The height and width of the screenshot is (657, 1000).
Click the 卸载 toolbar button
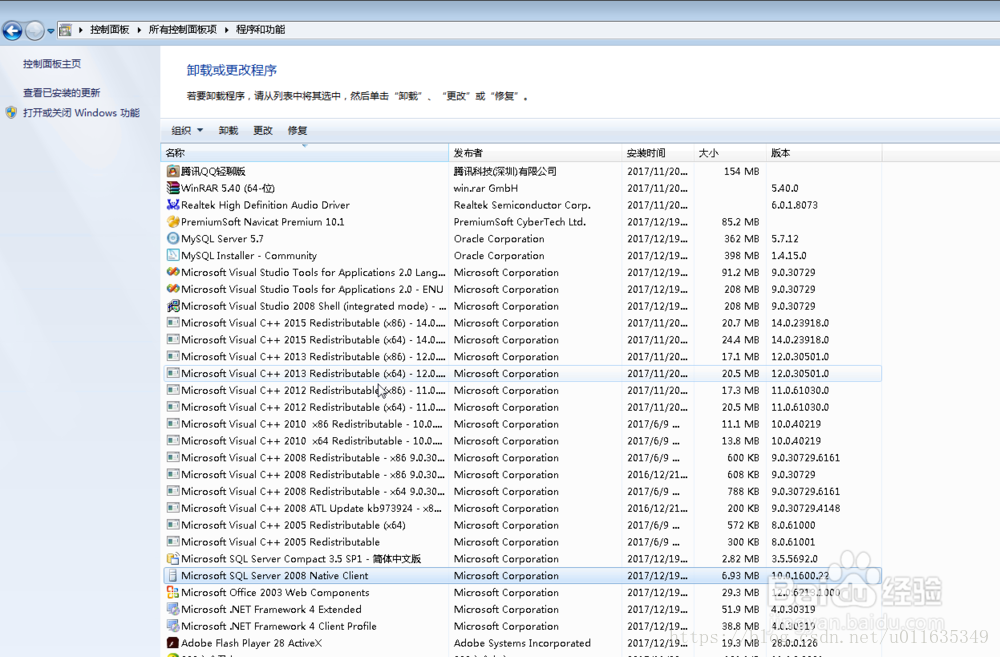point(228,130)
